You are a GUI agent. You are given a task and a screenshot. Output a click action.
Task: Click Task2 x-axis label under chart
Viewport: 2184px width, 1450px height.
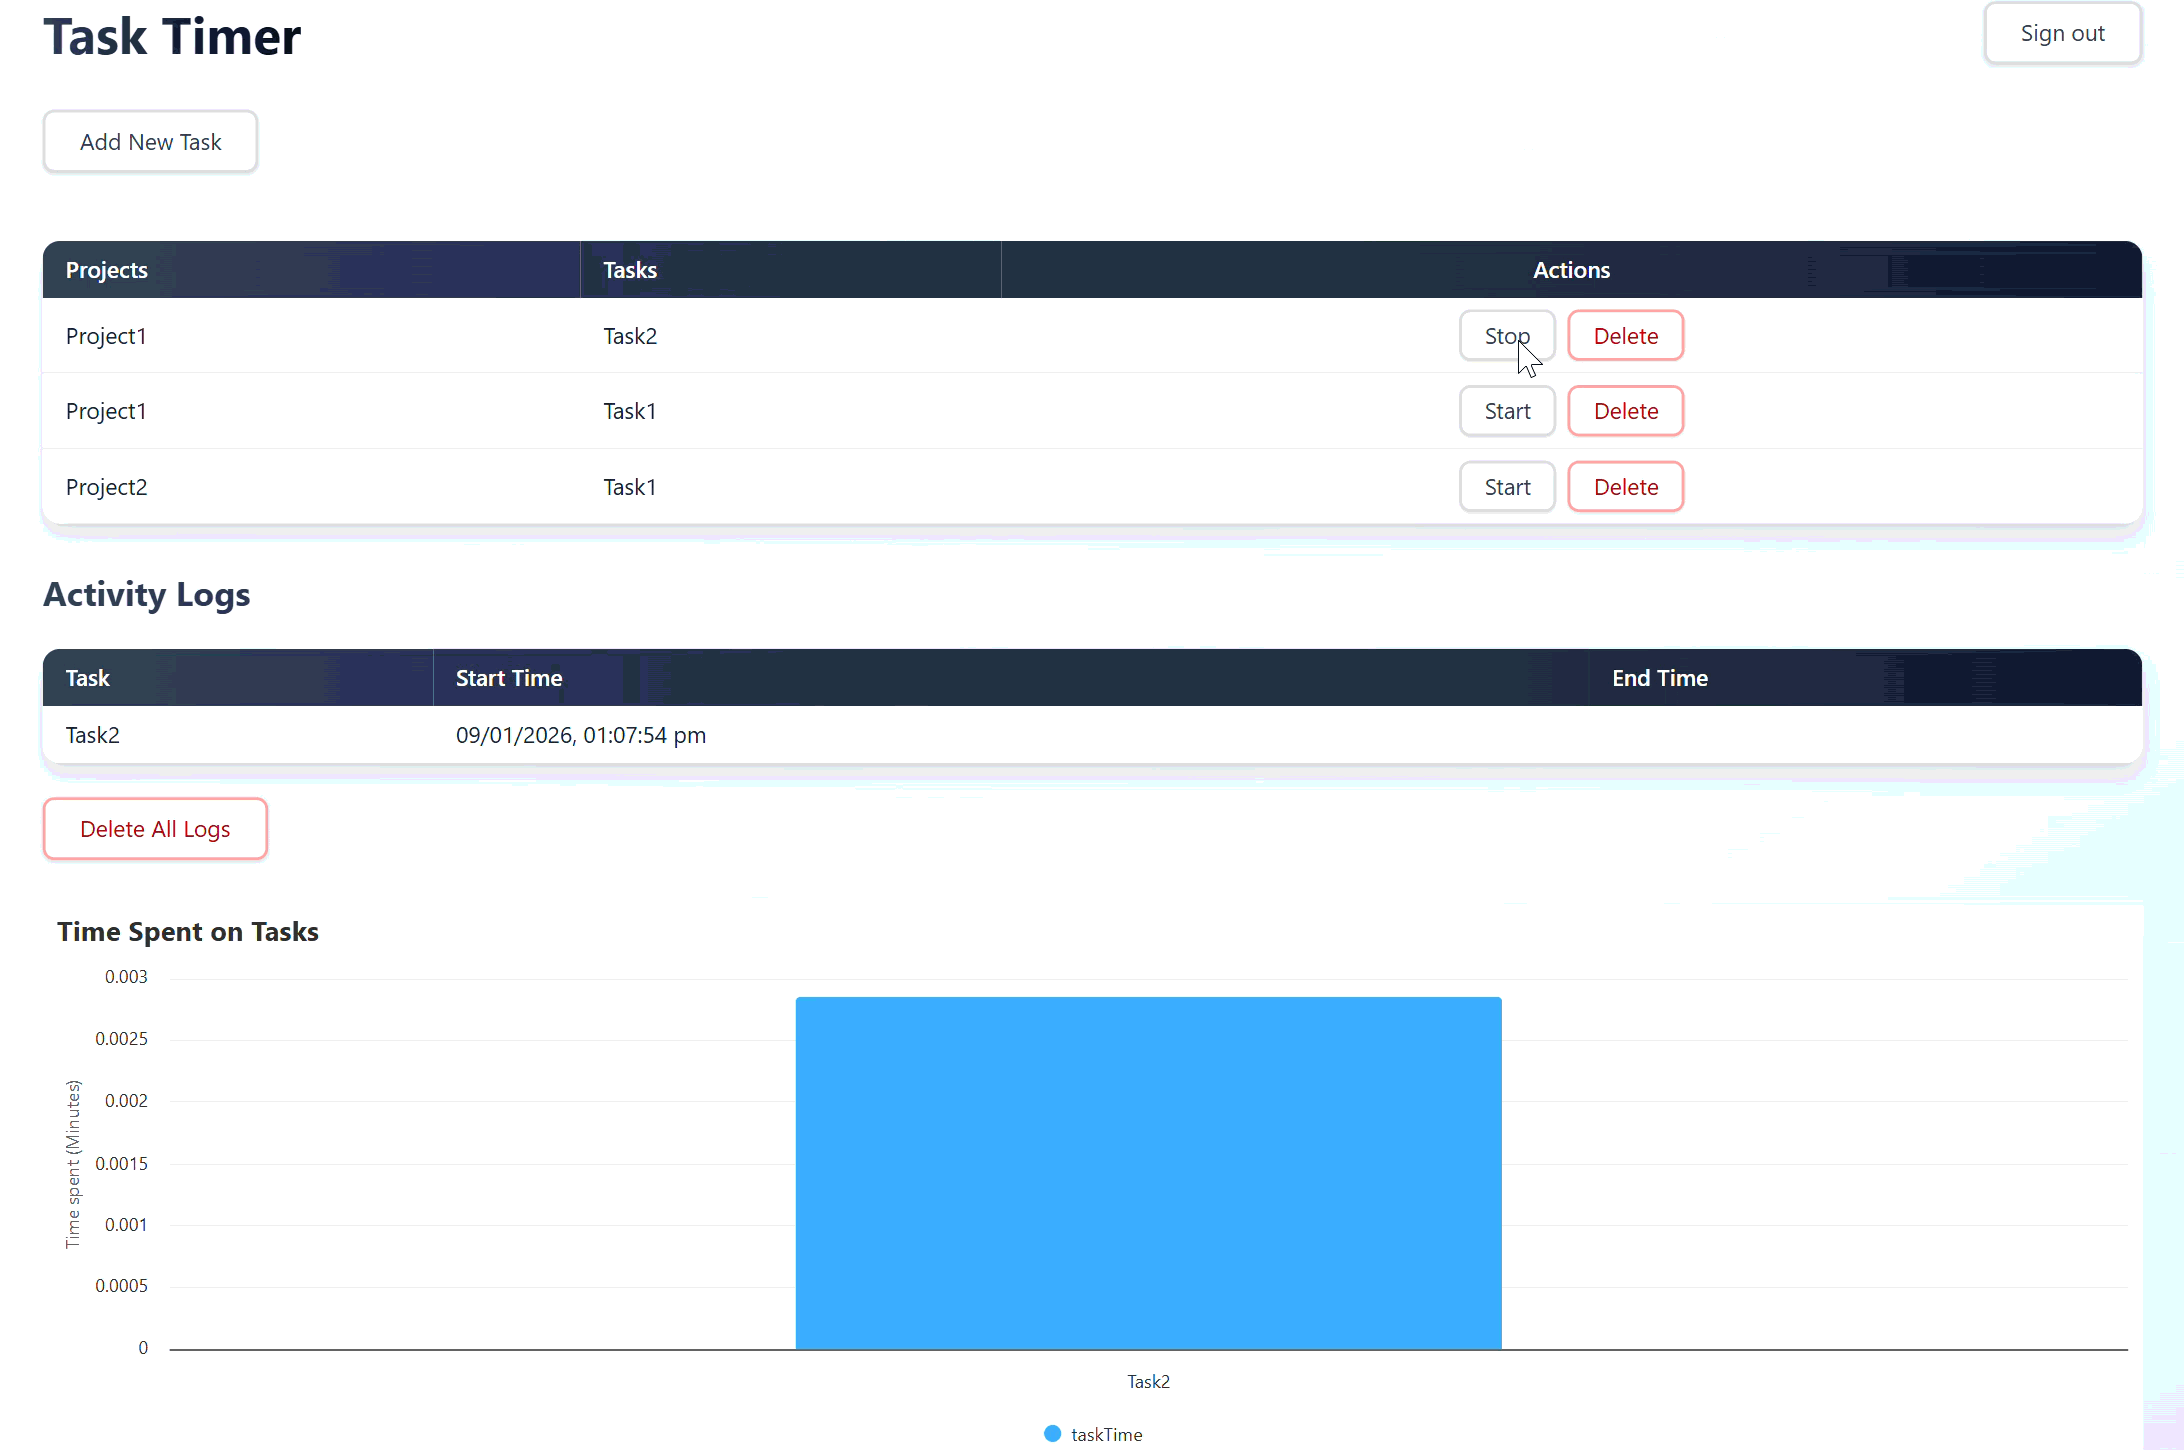tap(1148, 1382)
